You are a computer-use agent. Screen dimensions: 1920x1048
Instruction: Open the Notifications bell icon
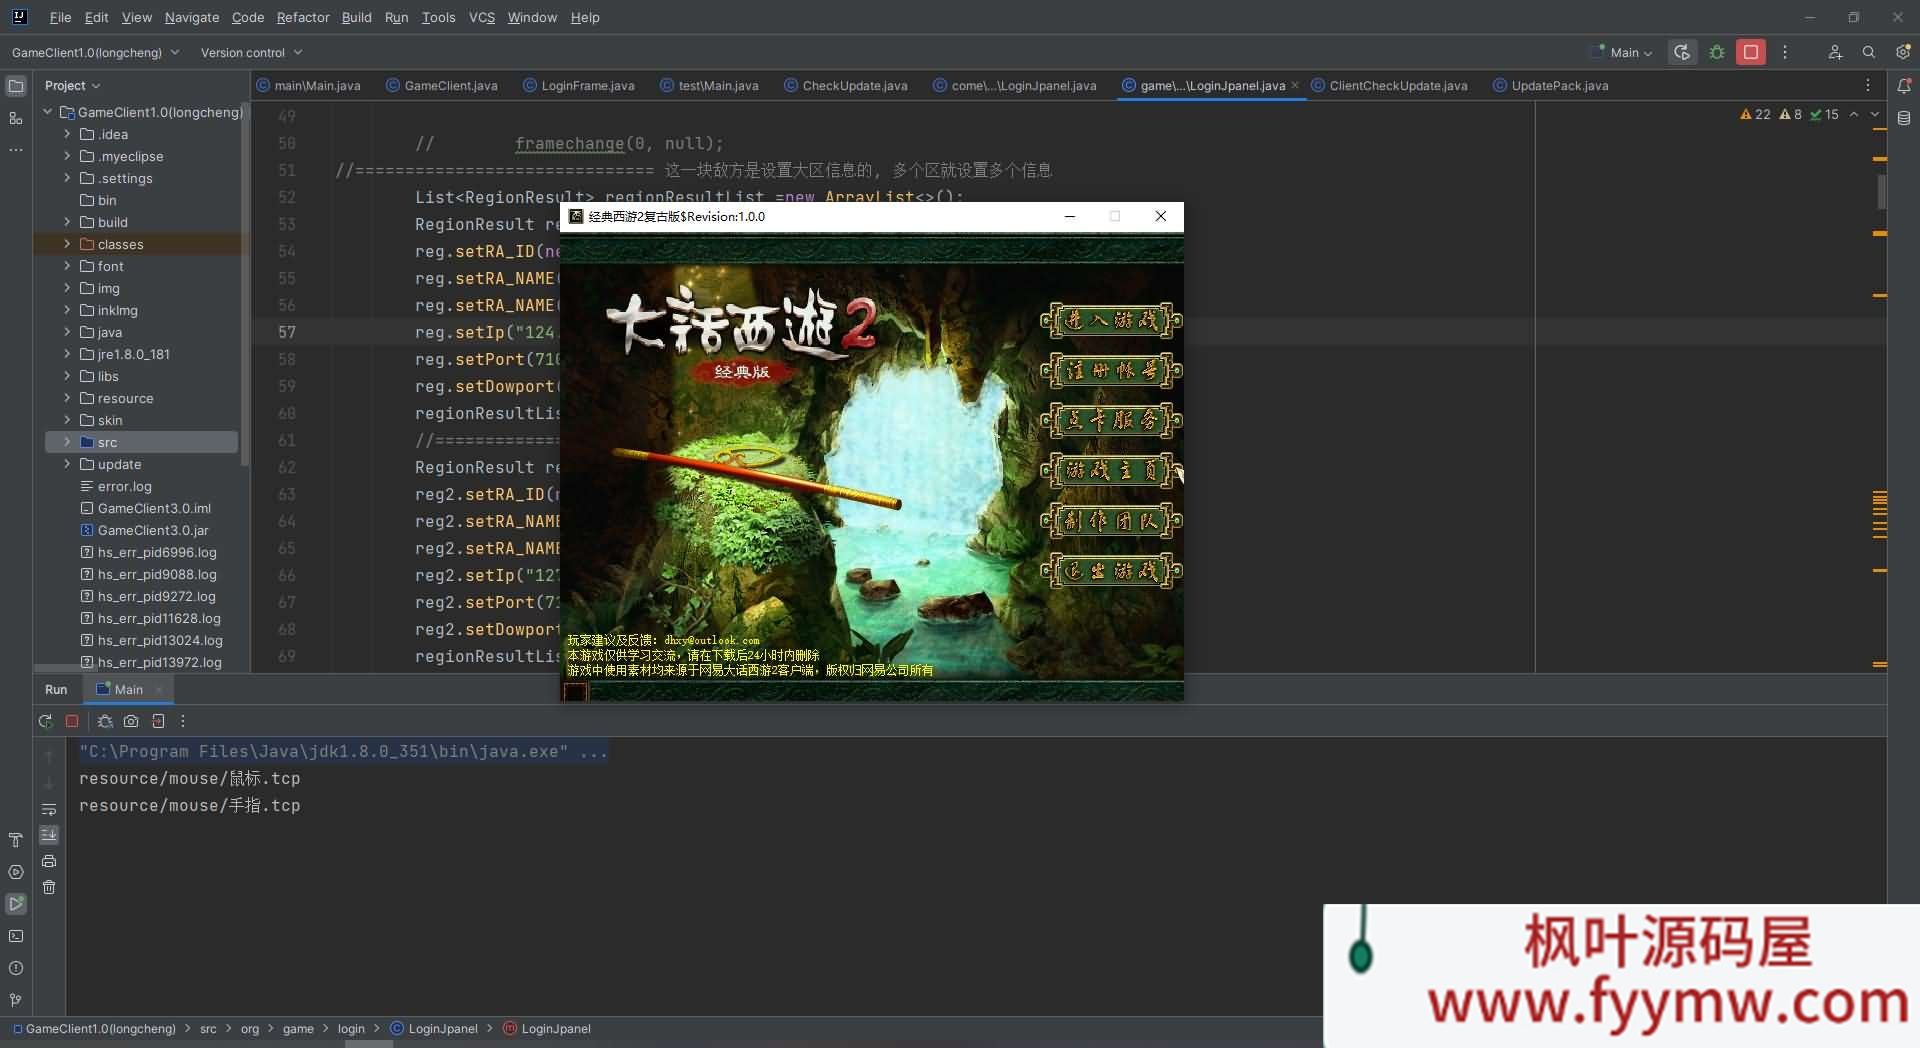1904,86
